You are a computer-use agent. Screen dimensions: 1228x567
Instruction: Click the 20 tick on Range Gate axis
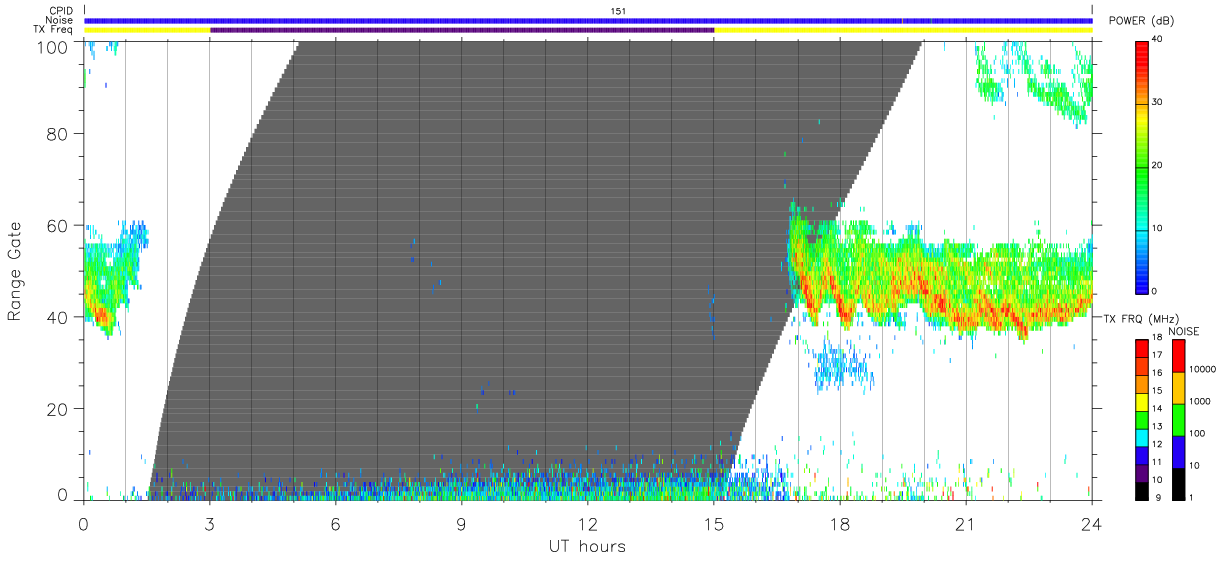tap(56, 409)
